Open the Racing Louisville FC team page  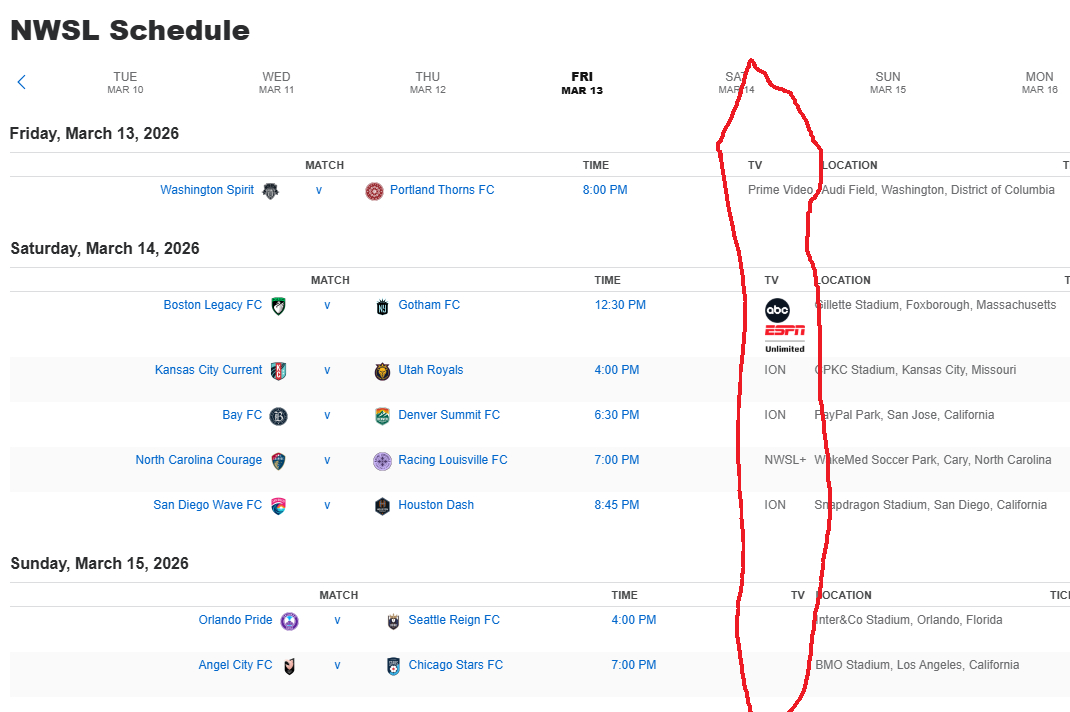452,460
